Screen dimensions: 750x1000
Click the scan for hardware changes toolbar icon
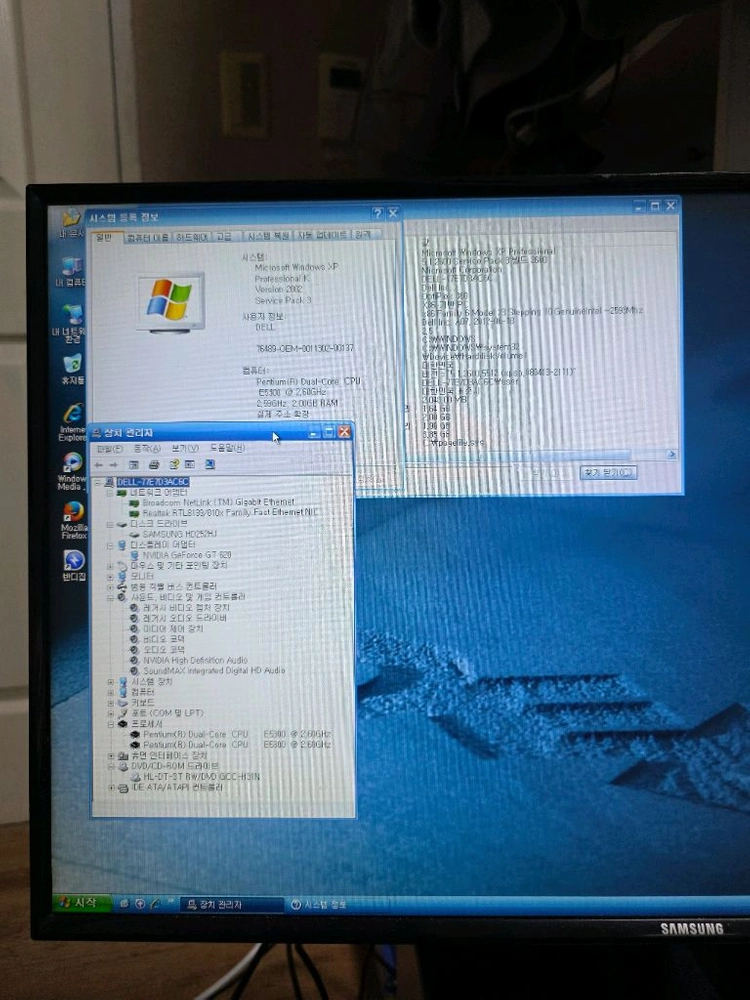click(209, 464)
